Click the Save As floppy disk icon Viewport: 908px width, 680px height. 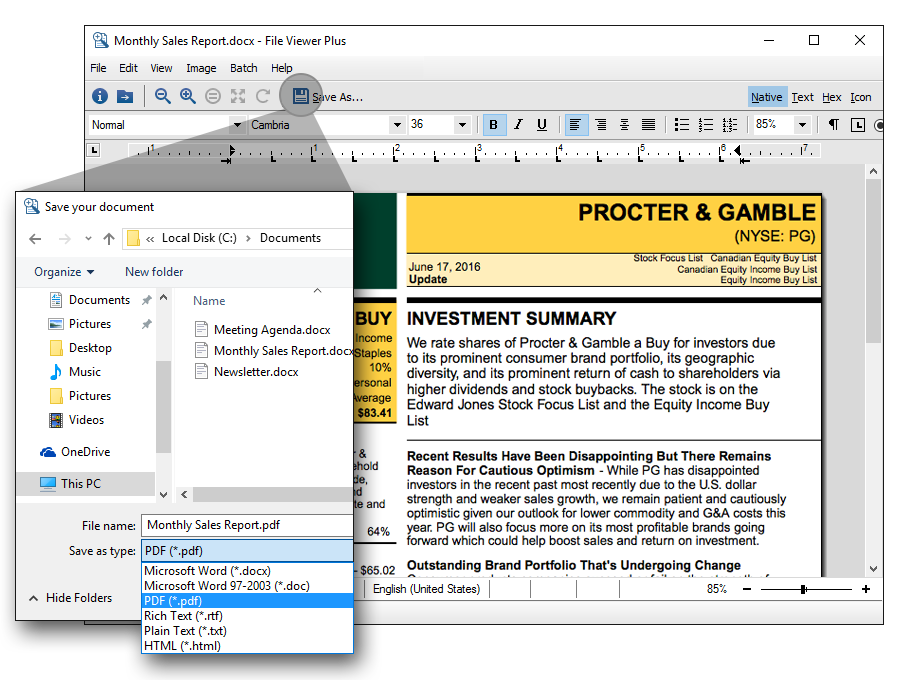300,96
